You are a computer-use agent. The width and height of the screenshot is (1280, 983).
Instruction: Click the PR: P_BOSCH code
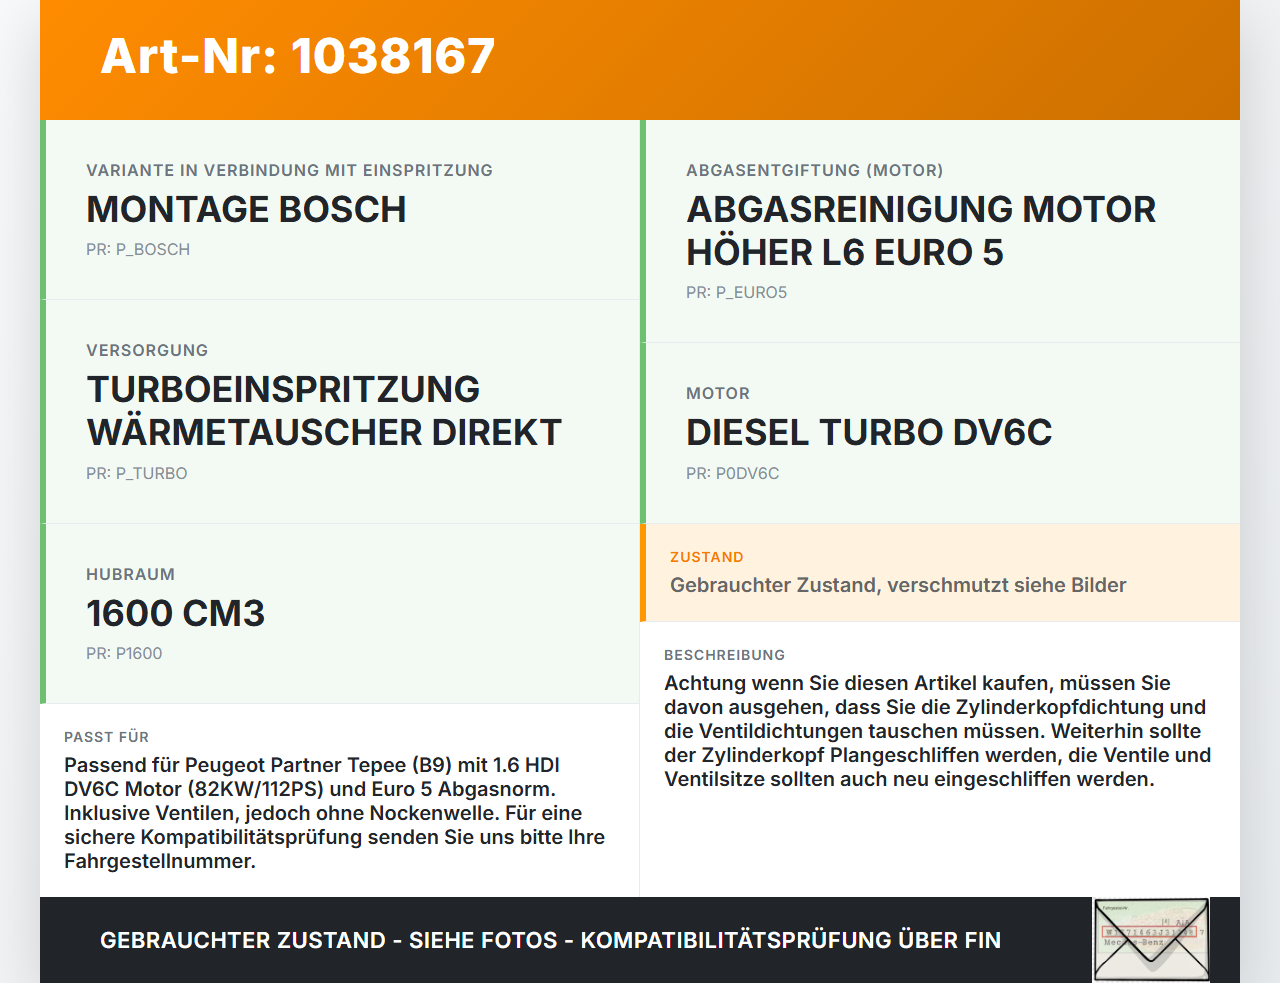click(x=138, y=249)
